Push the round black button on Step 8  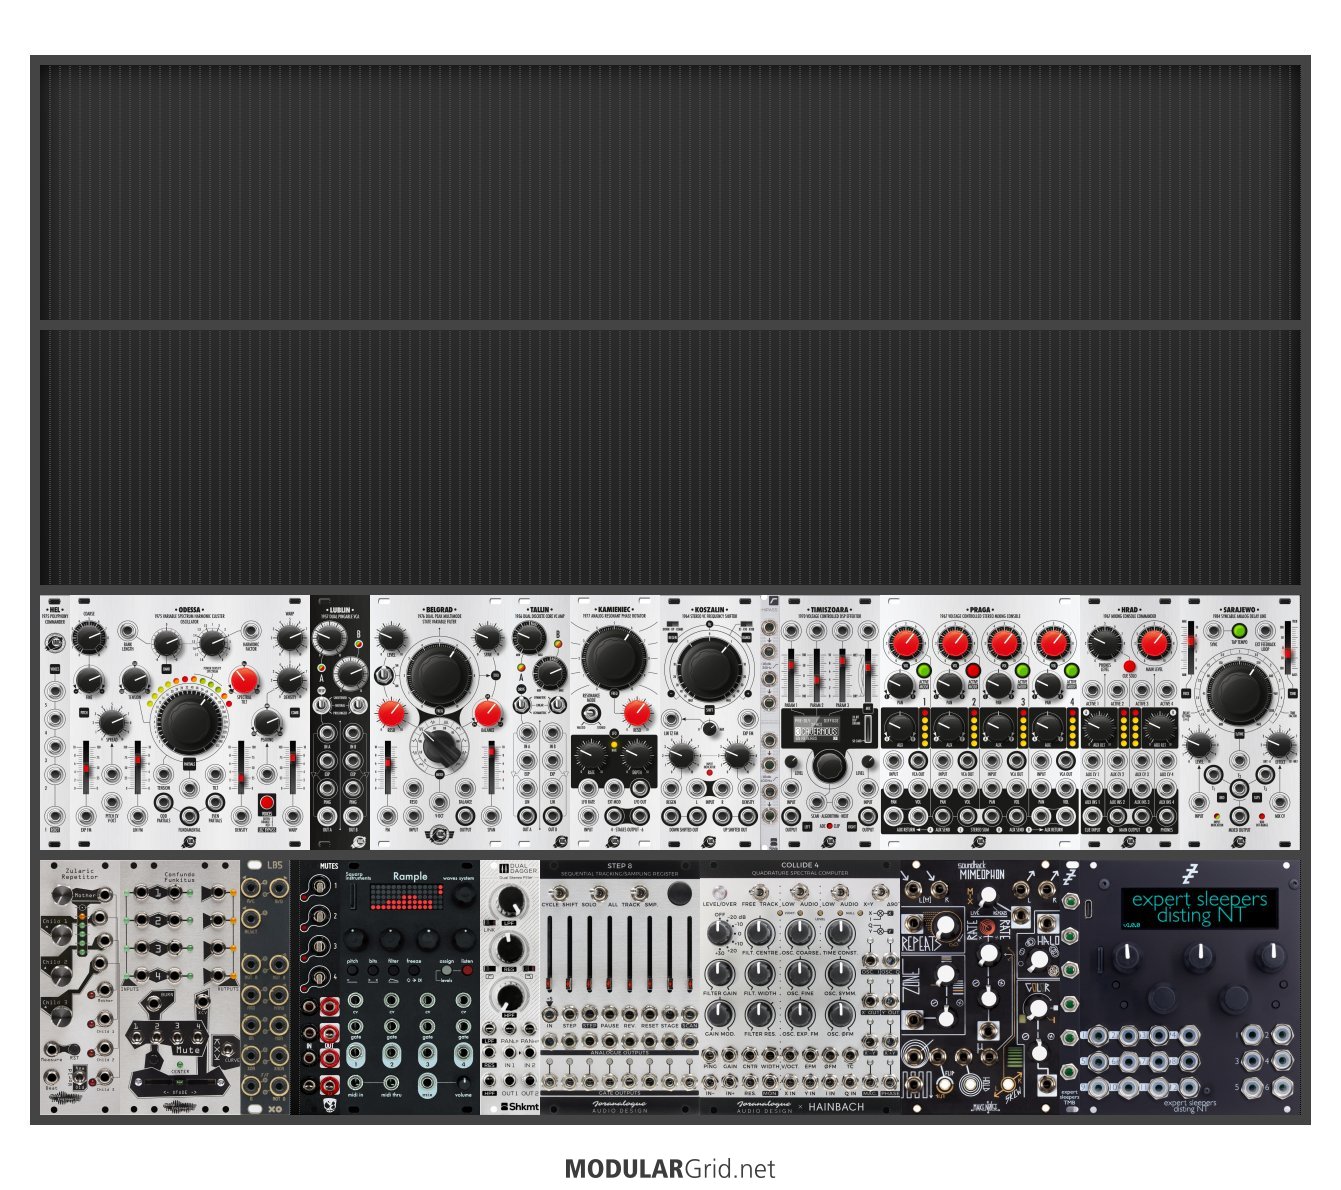(x=679, y=893)
